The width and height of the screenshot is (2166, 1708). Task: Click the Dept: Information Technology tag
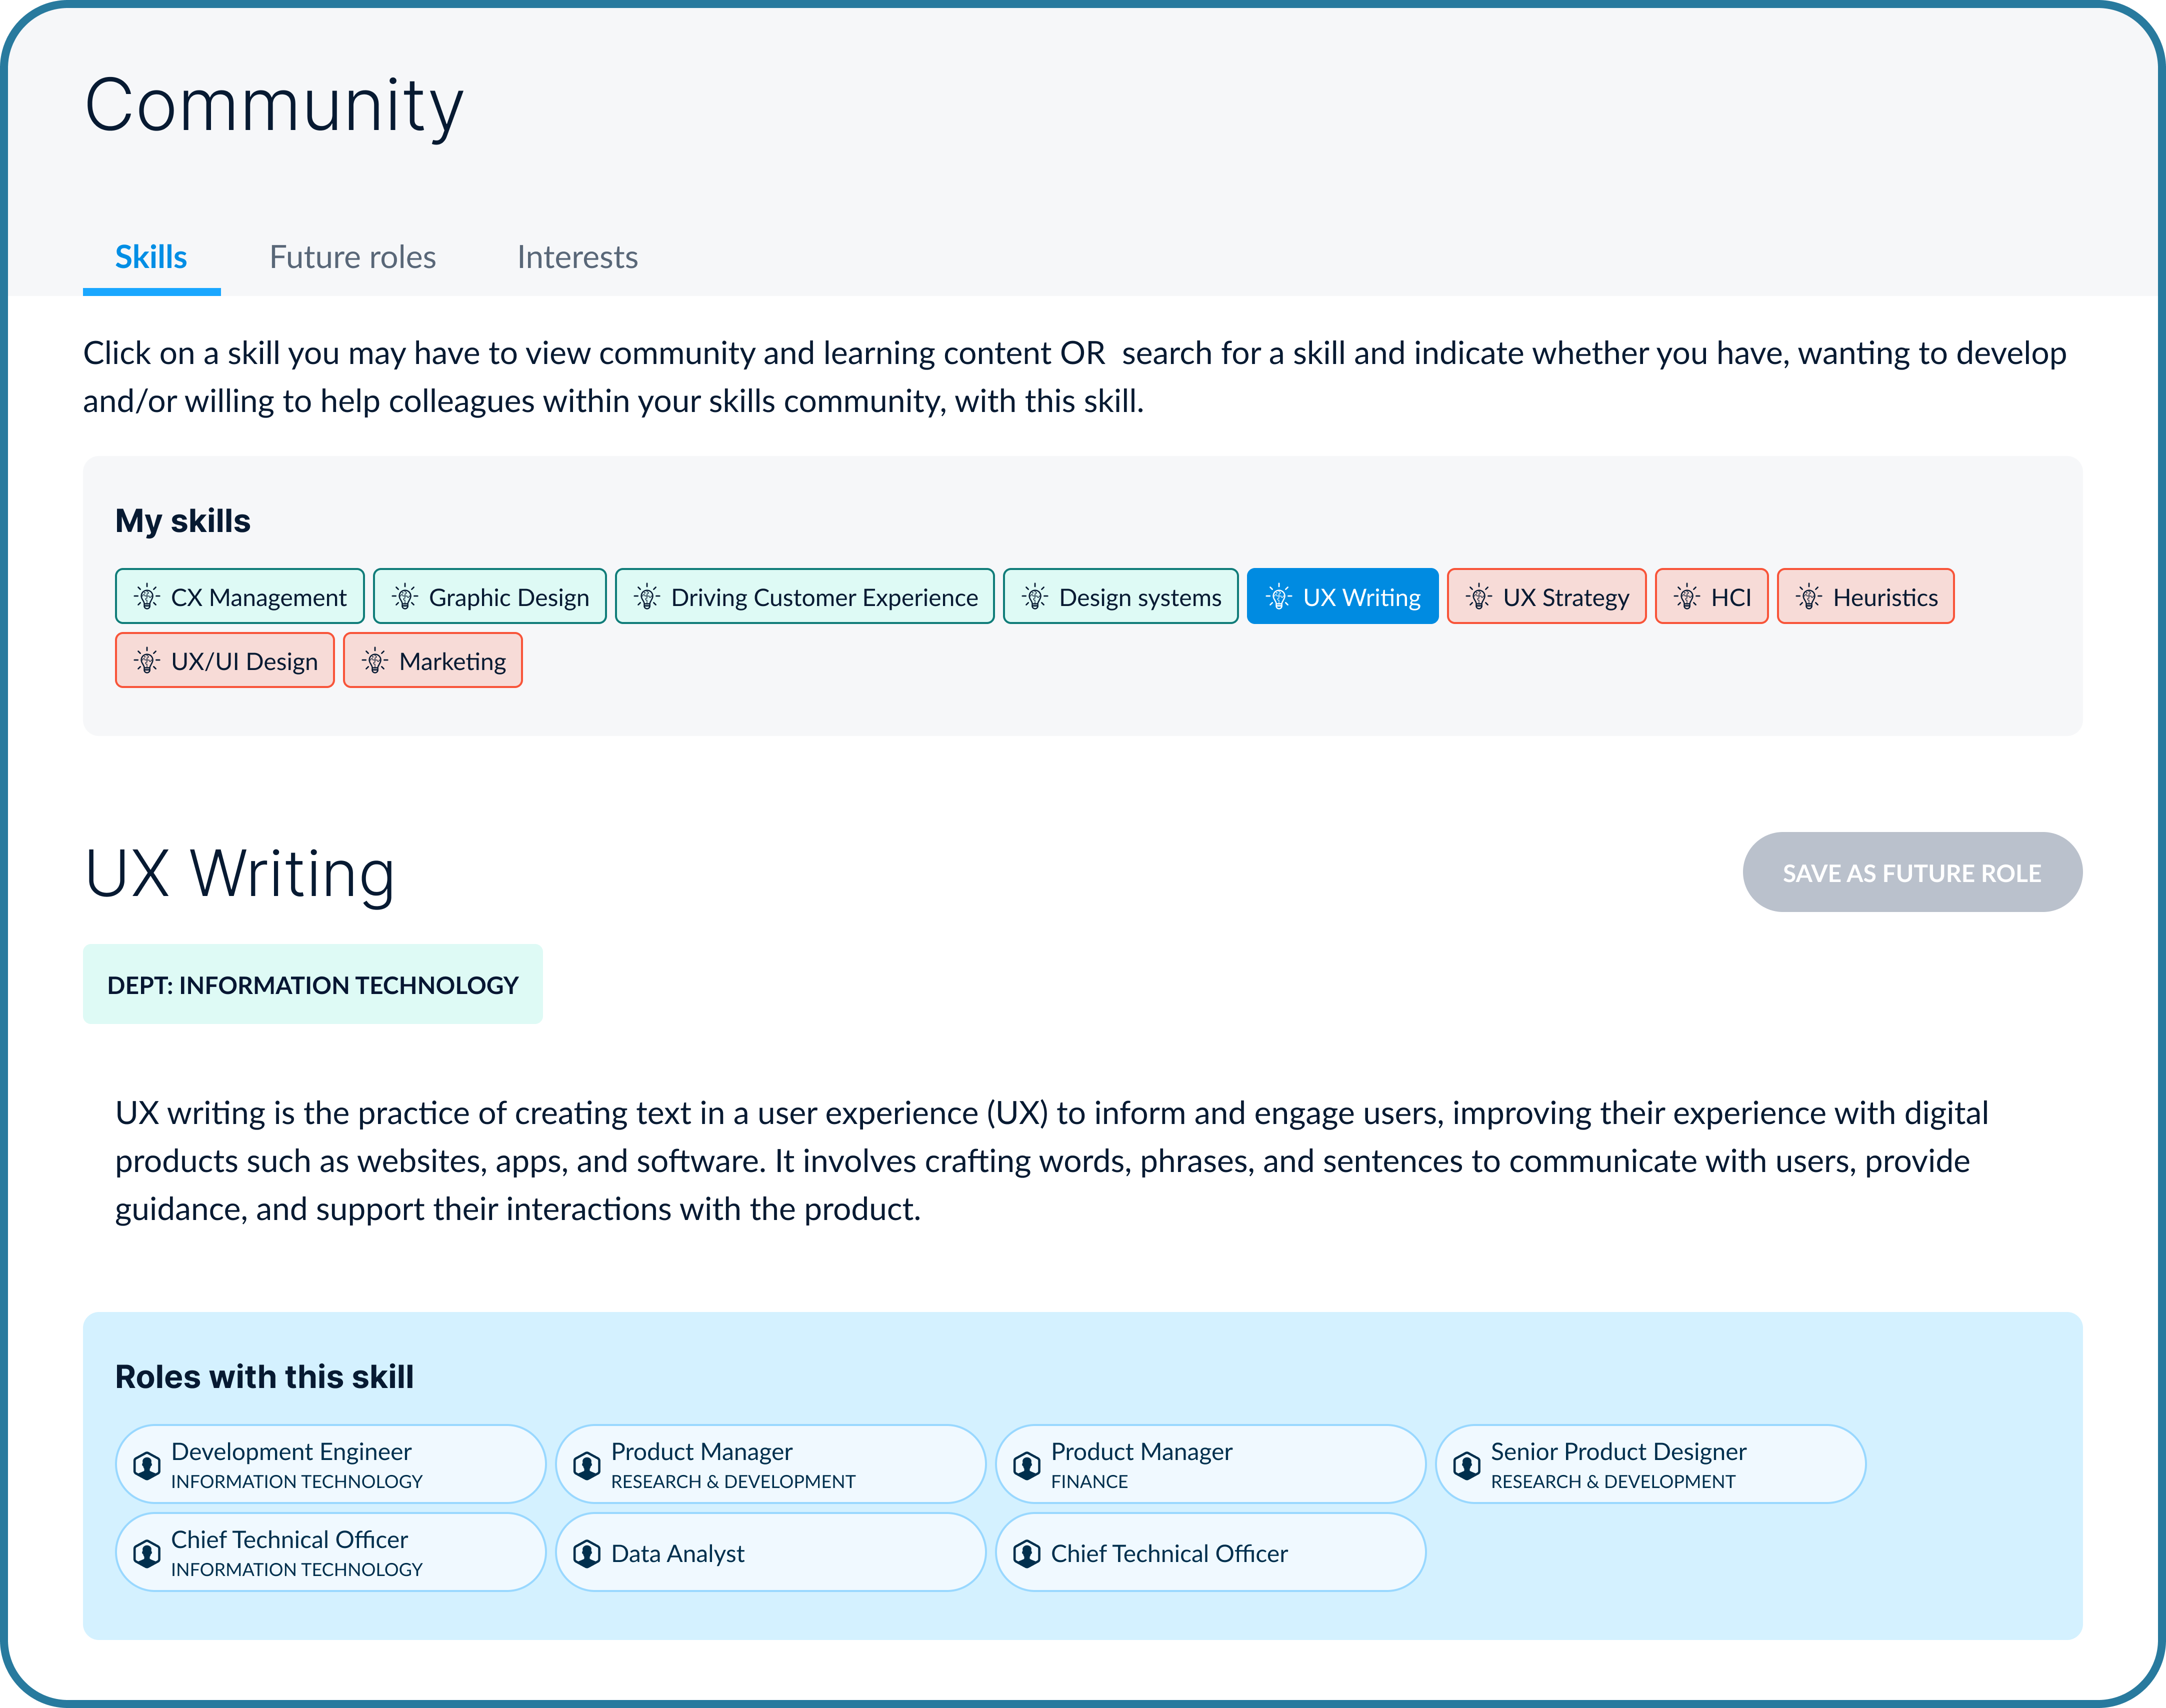coord(313,985)
